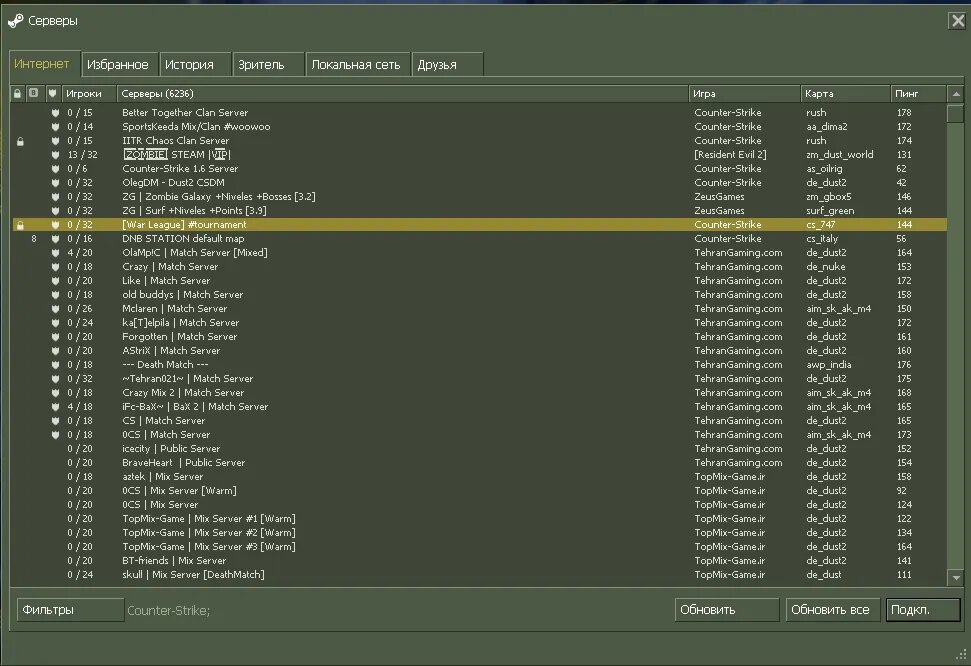The height and width of the screenshot is (666, 971).
Task: Grab the window resize grip in corner
Action: (x=961, y=654)
